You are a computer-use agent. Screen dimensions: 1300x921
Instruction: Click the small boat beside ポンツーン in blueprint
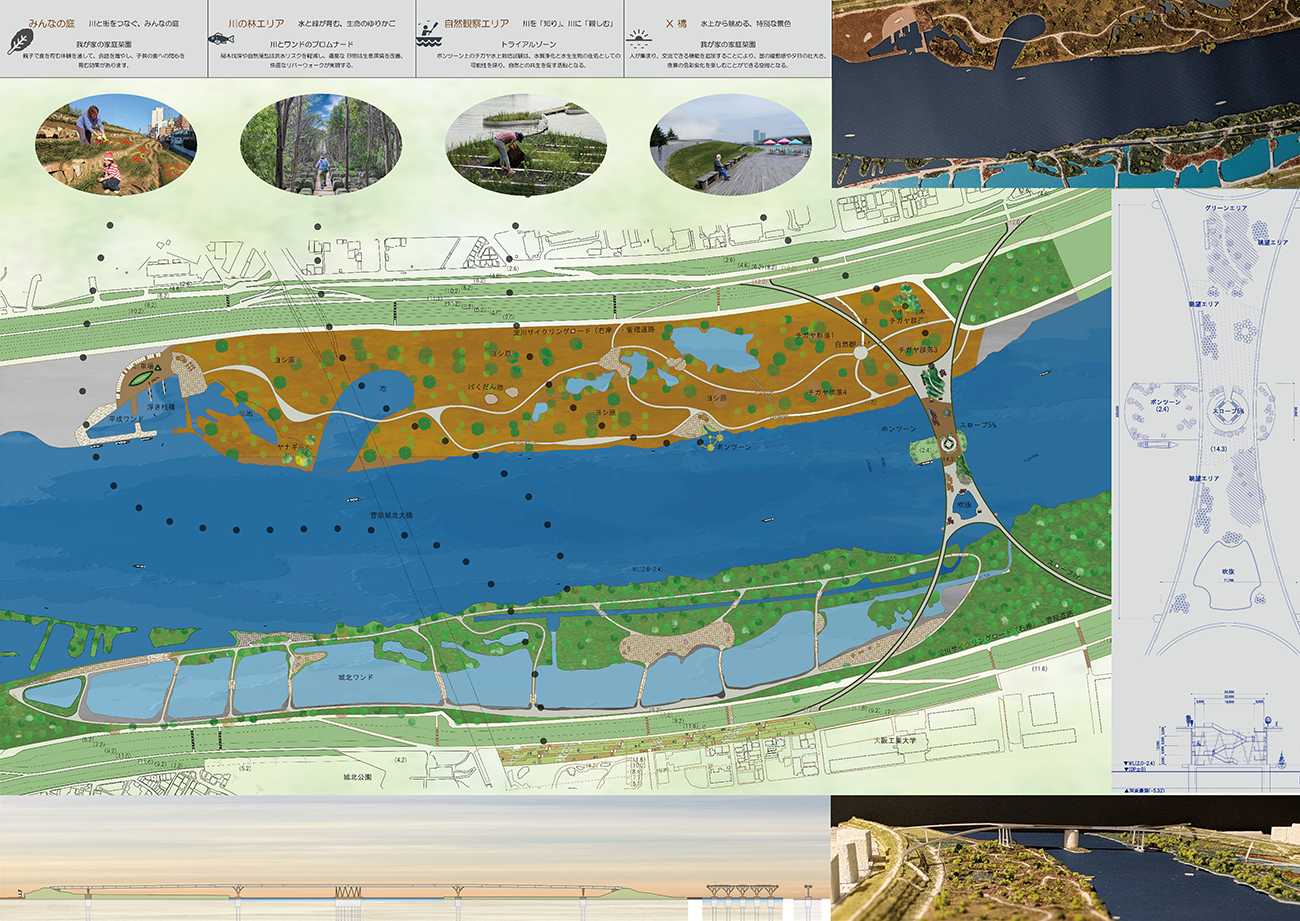[x=1150, y=443]
